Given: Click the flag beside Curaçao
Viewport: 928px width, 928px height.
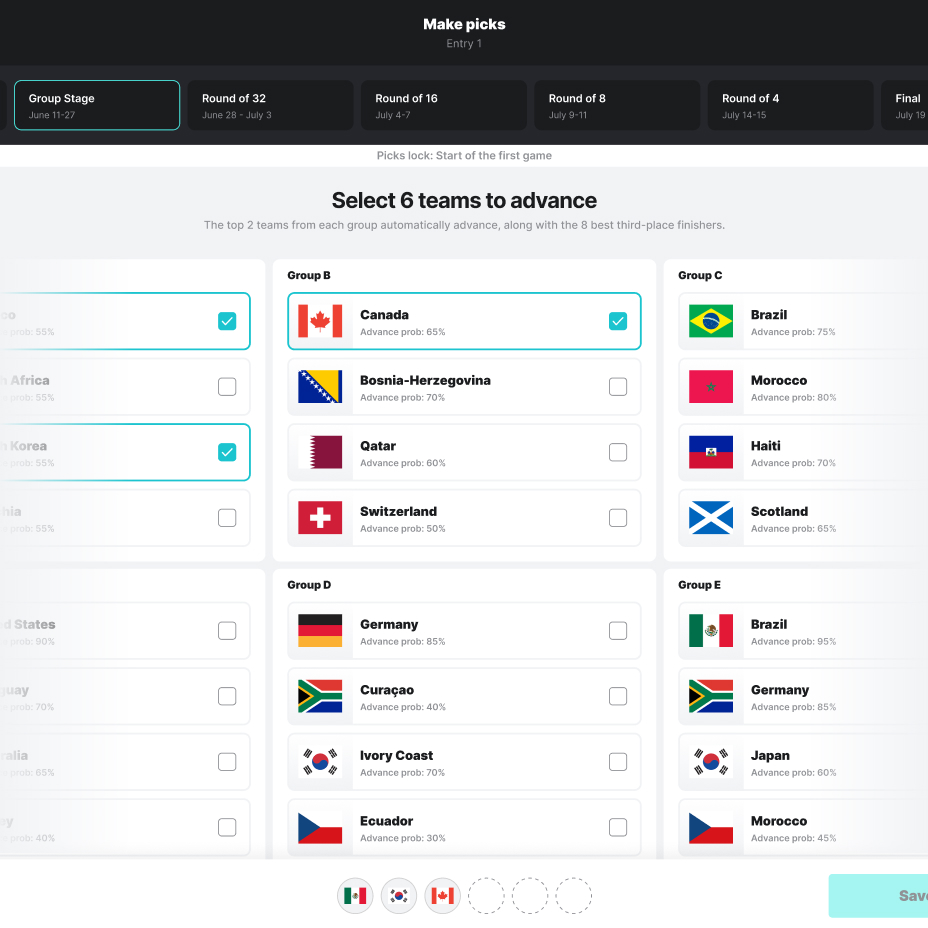Looking at the screenshot, I should point(320,696).
